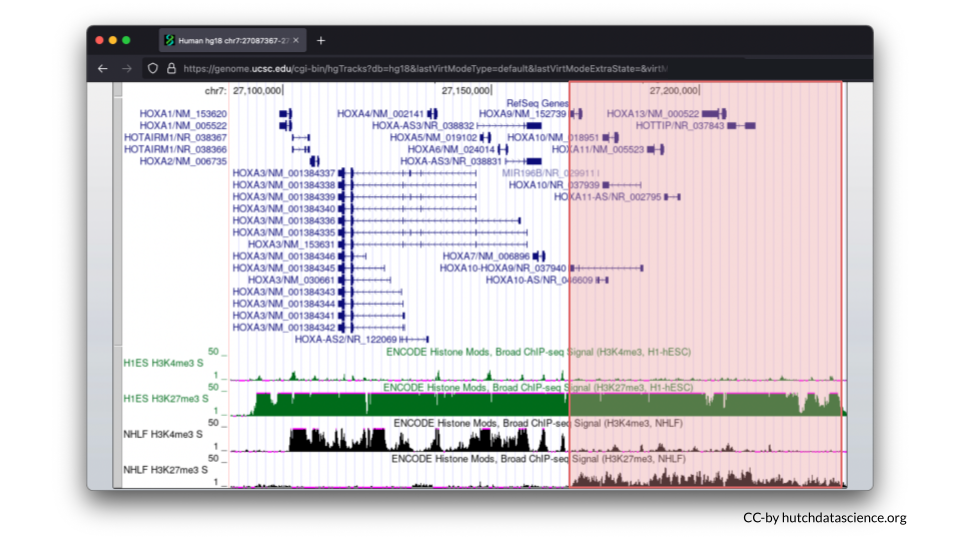Click the 27,200,000 ruler position

(674, 91)
